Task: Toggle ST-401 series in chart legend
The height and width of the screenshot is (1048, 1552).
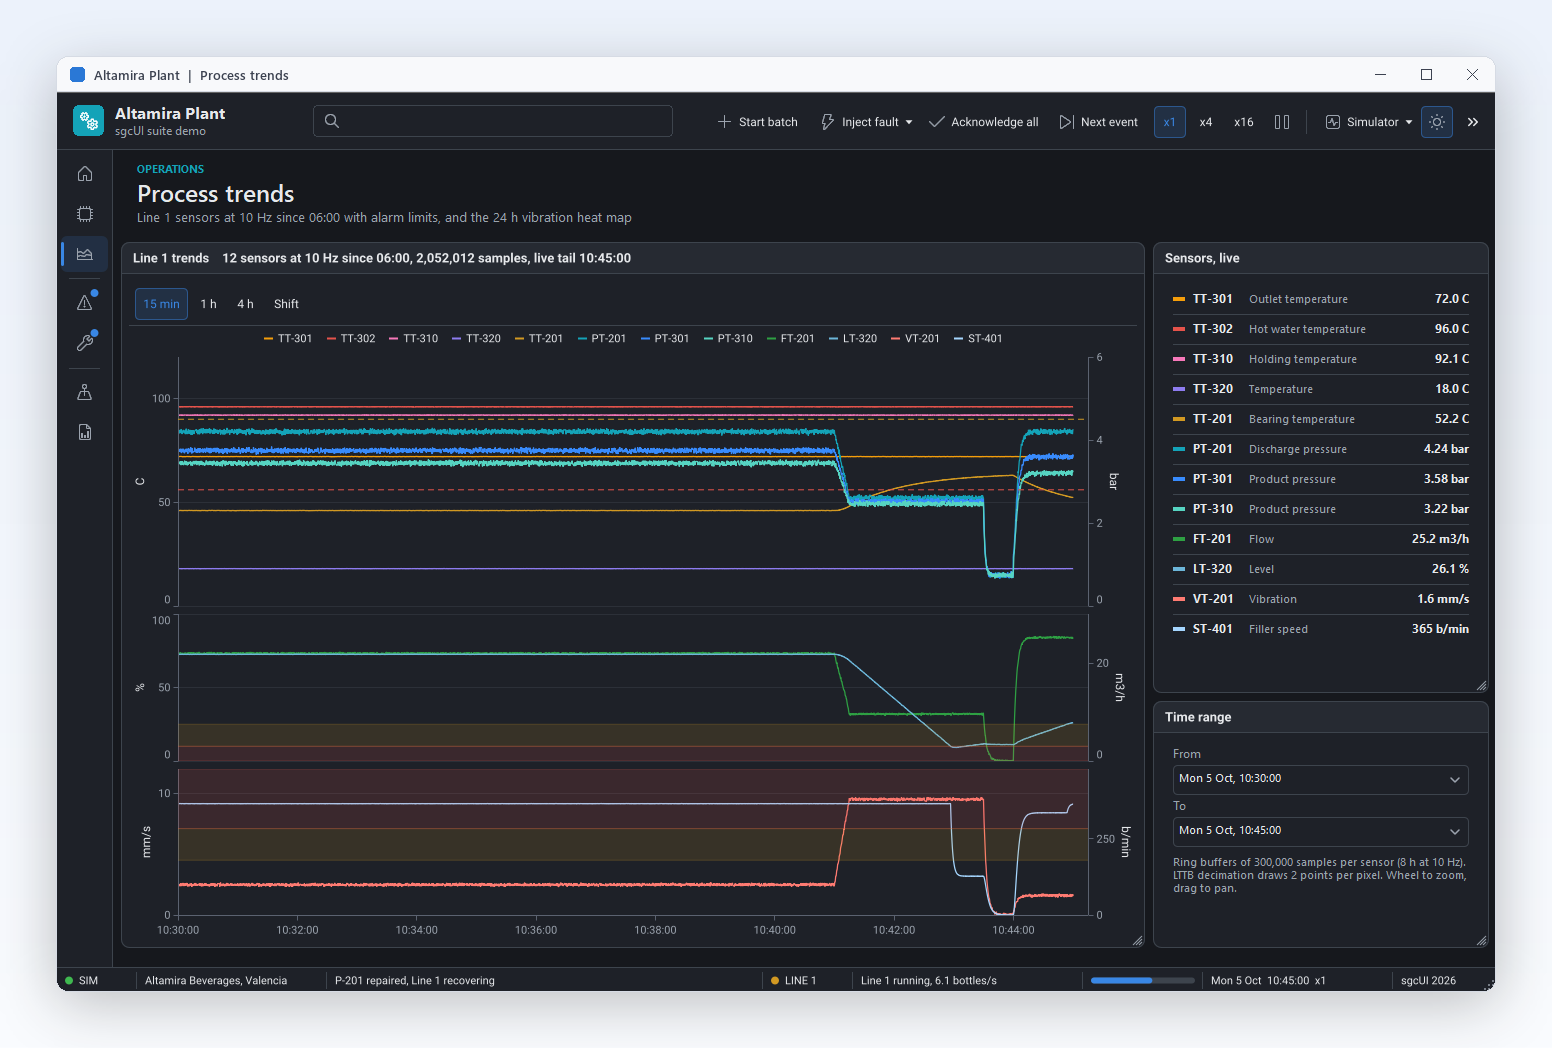Action: coord(979,339)
